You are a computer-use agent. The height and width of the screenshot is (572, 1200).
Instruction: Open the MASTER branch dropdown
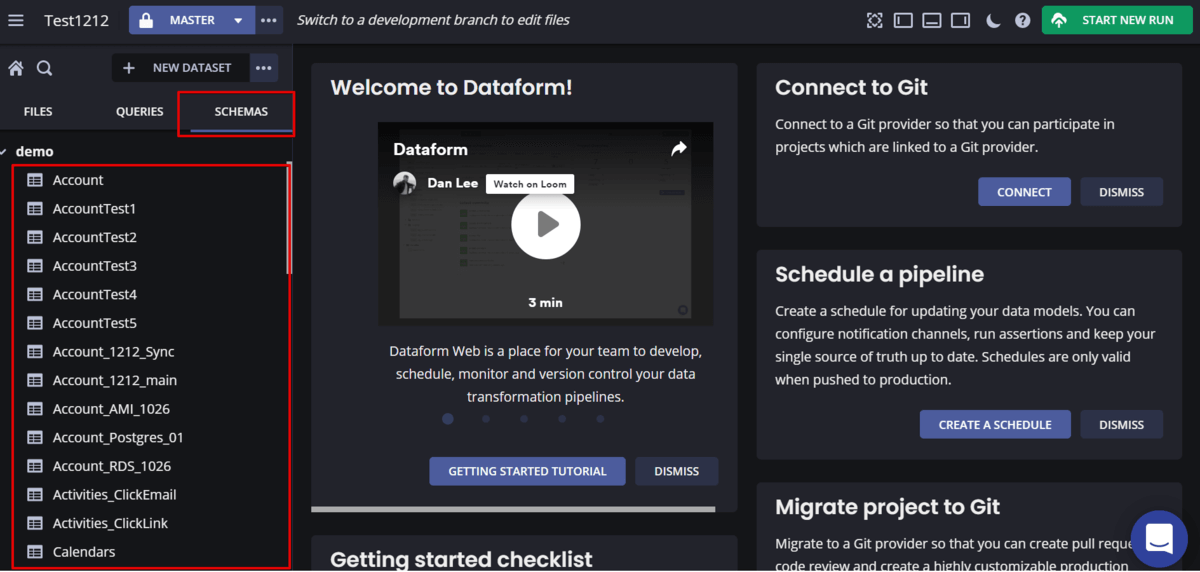pos(237,20)
